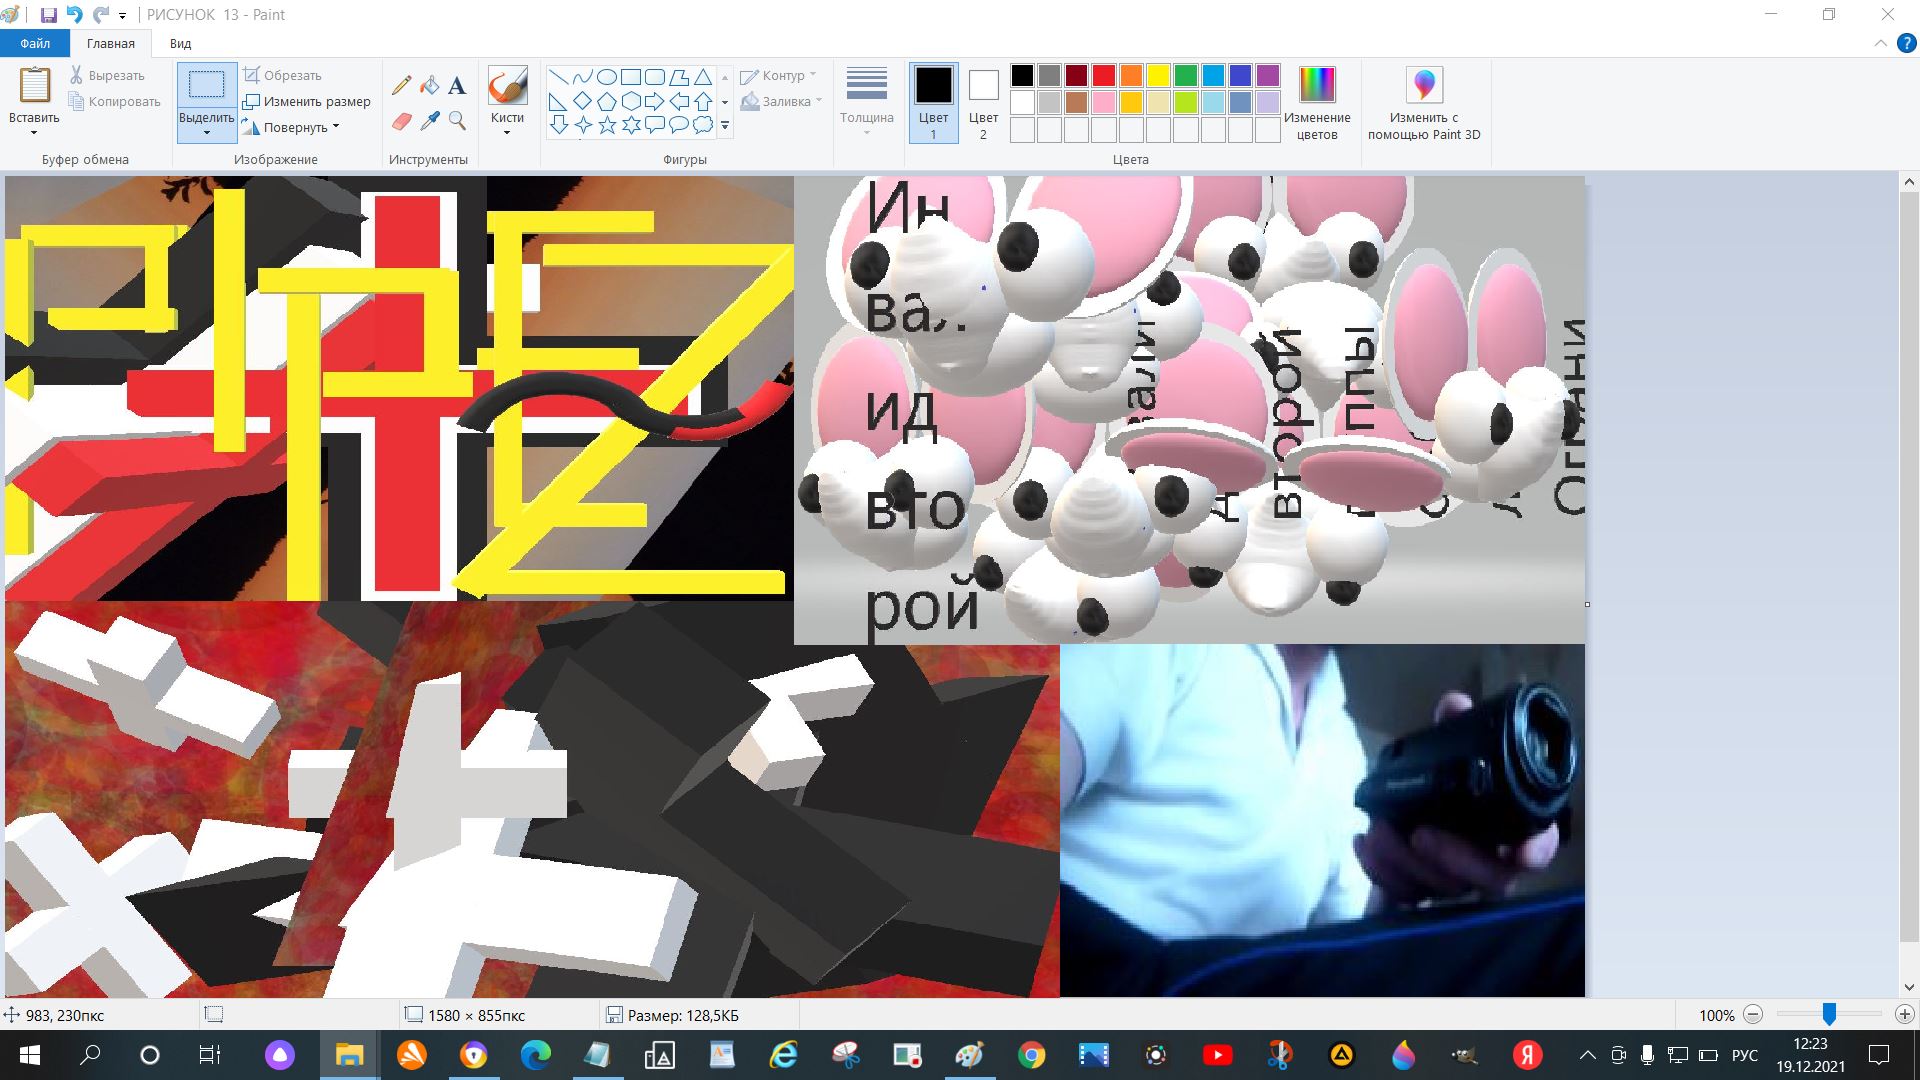Open the Paint Help question mark

coord(1907,43)
